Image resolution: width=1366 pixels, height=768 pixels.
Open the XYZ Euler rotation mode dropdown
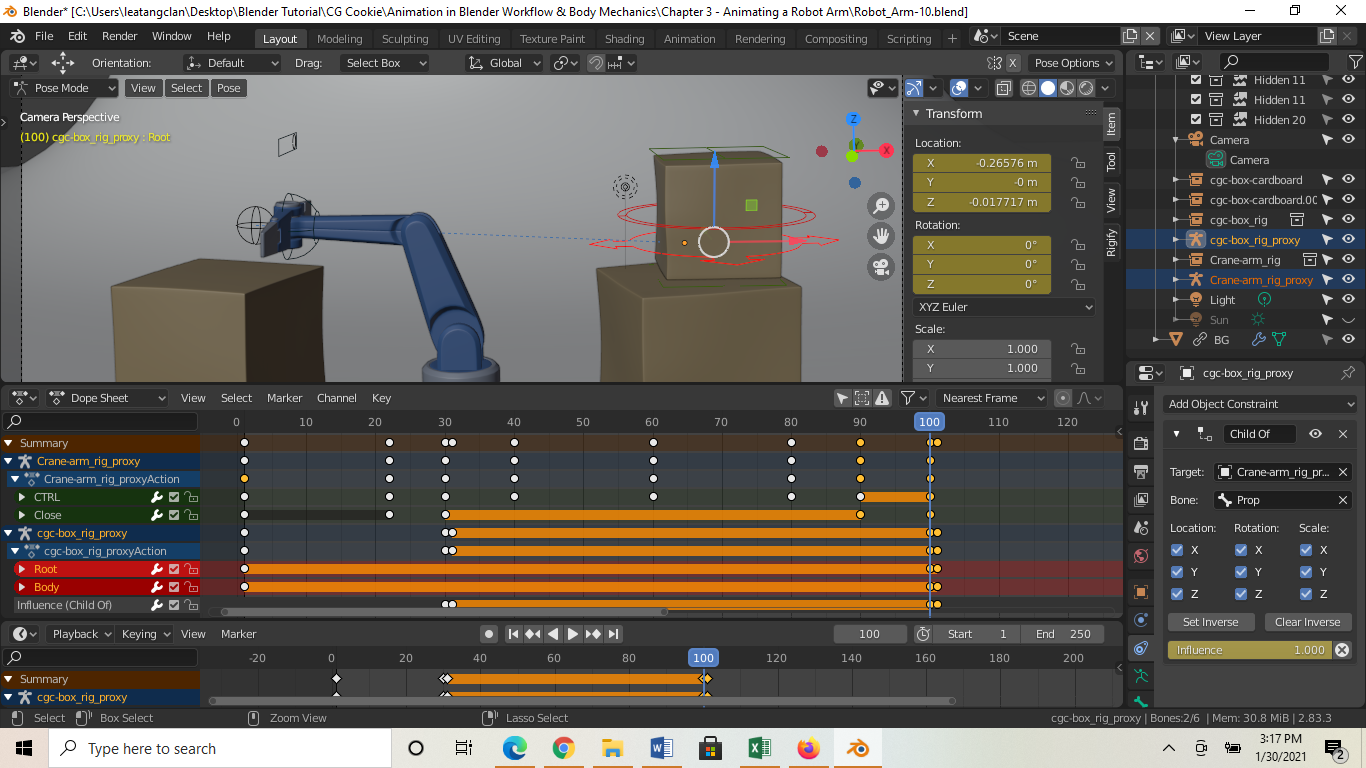tap(1004, 307)
